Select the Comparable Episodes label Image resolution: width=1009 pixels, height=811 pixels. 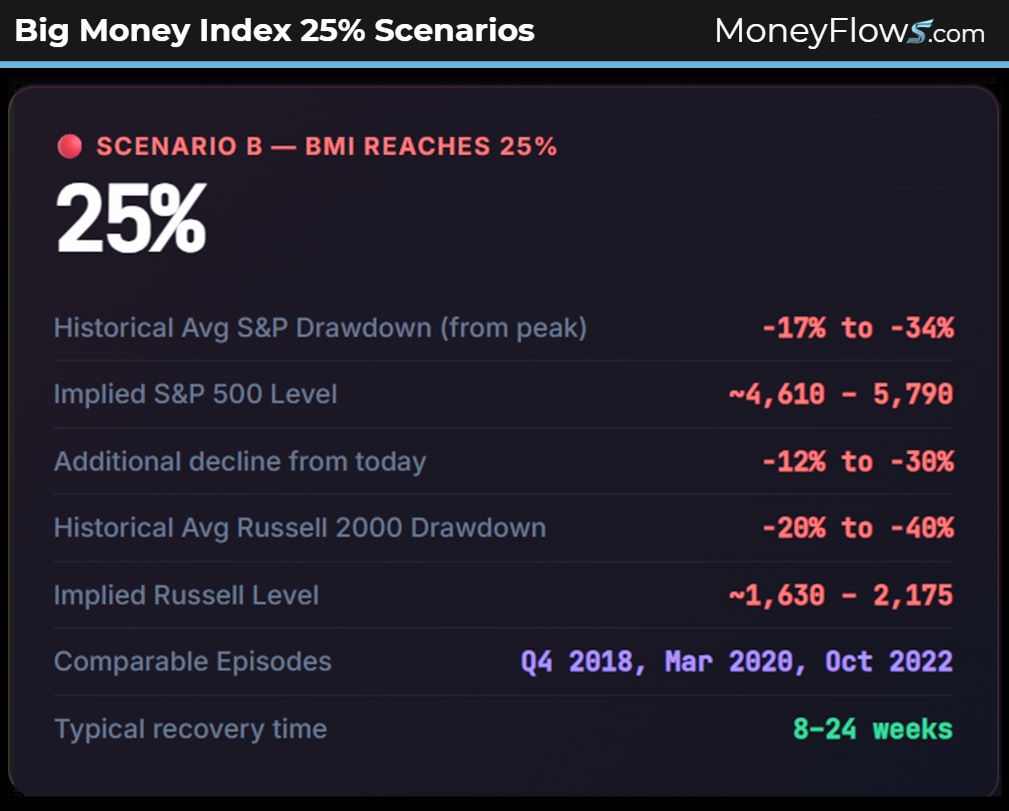(192, 661)
